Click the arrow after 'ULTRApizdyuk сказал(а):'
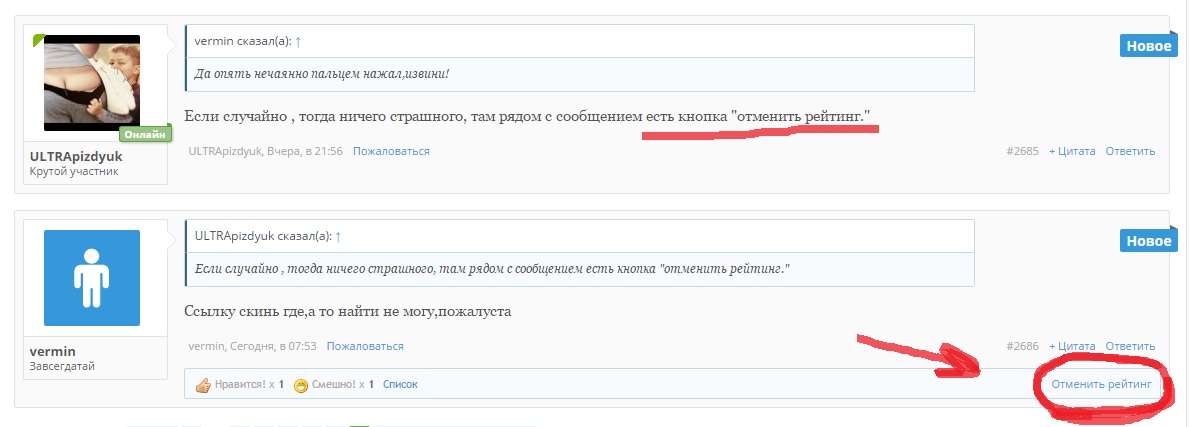 338,237
